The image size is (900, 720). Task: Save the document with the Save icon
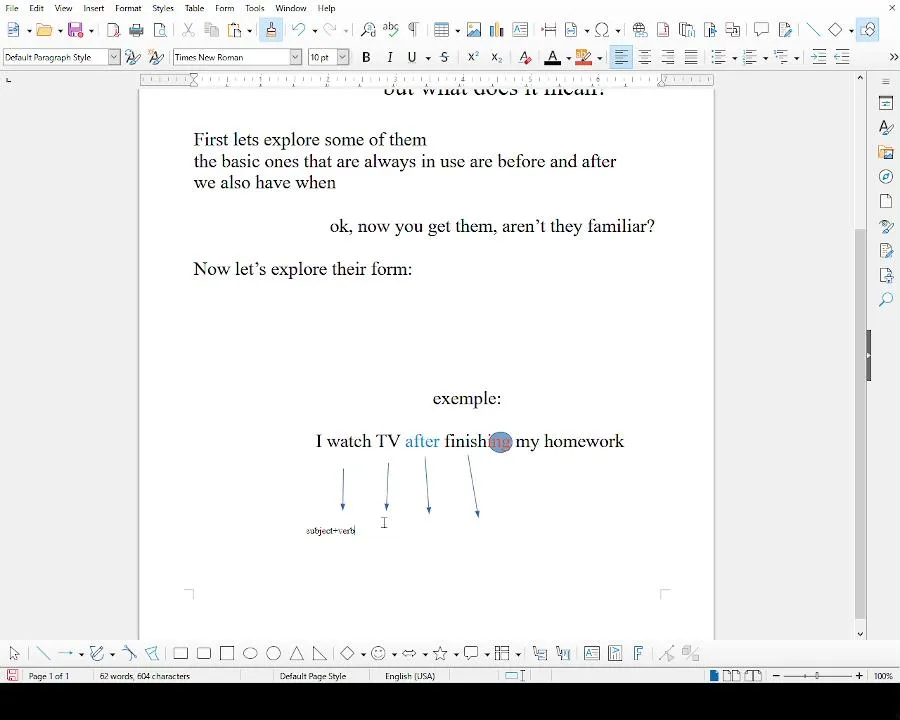[75, 30]
